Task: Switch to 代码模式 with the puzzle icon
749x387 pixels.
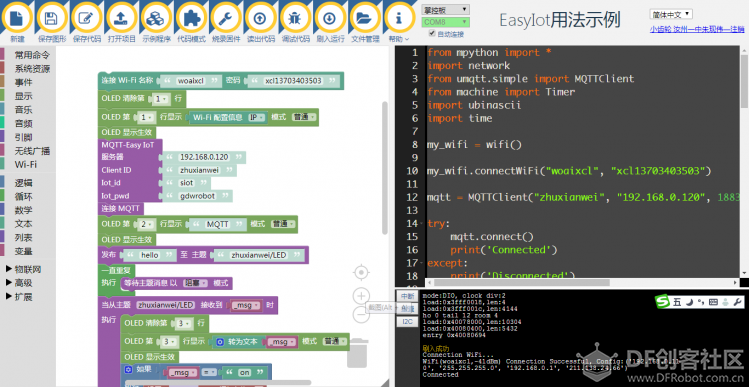Action: tap(191, 18)
